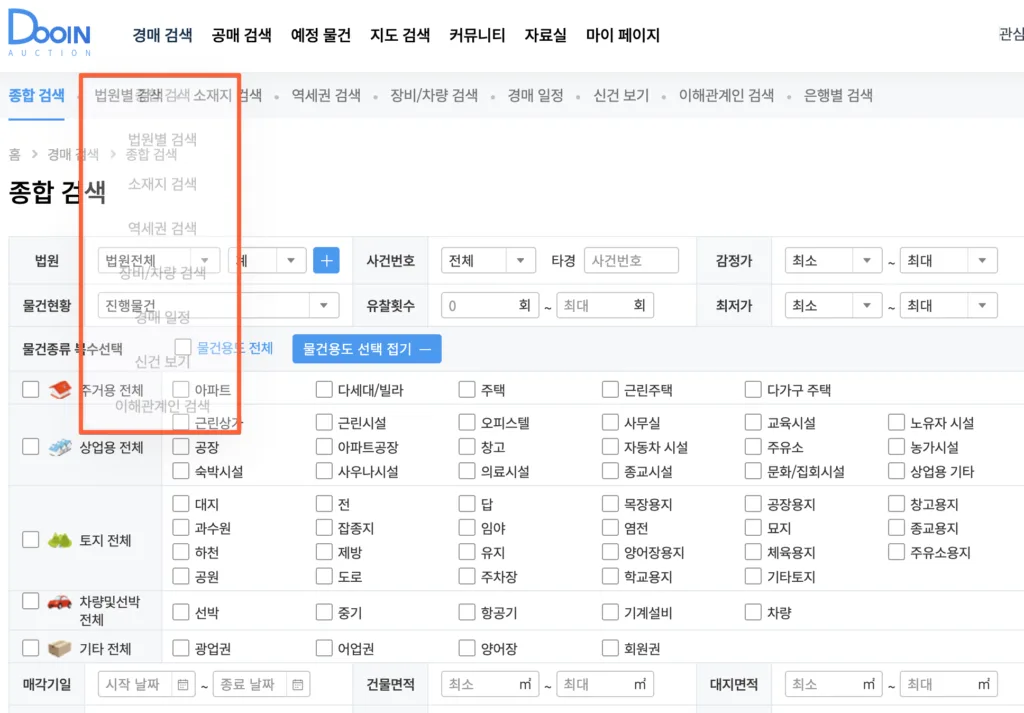Open the 지도 검색 top menu
The image size is (1024, 713).
click(x=400, y=35)
